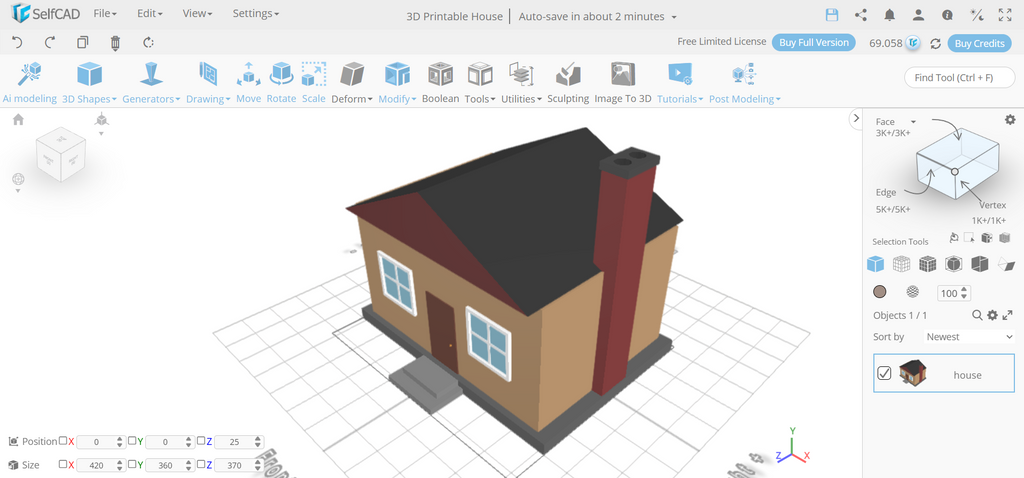Click the refresh credits icon
The height and width of the screenshot is (478, 1024).
click(935, 43)
